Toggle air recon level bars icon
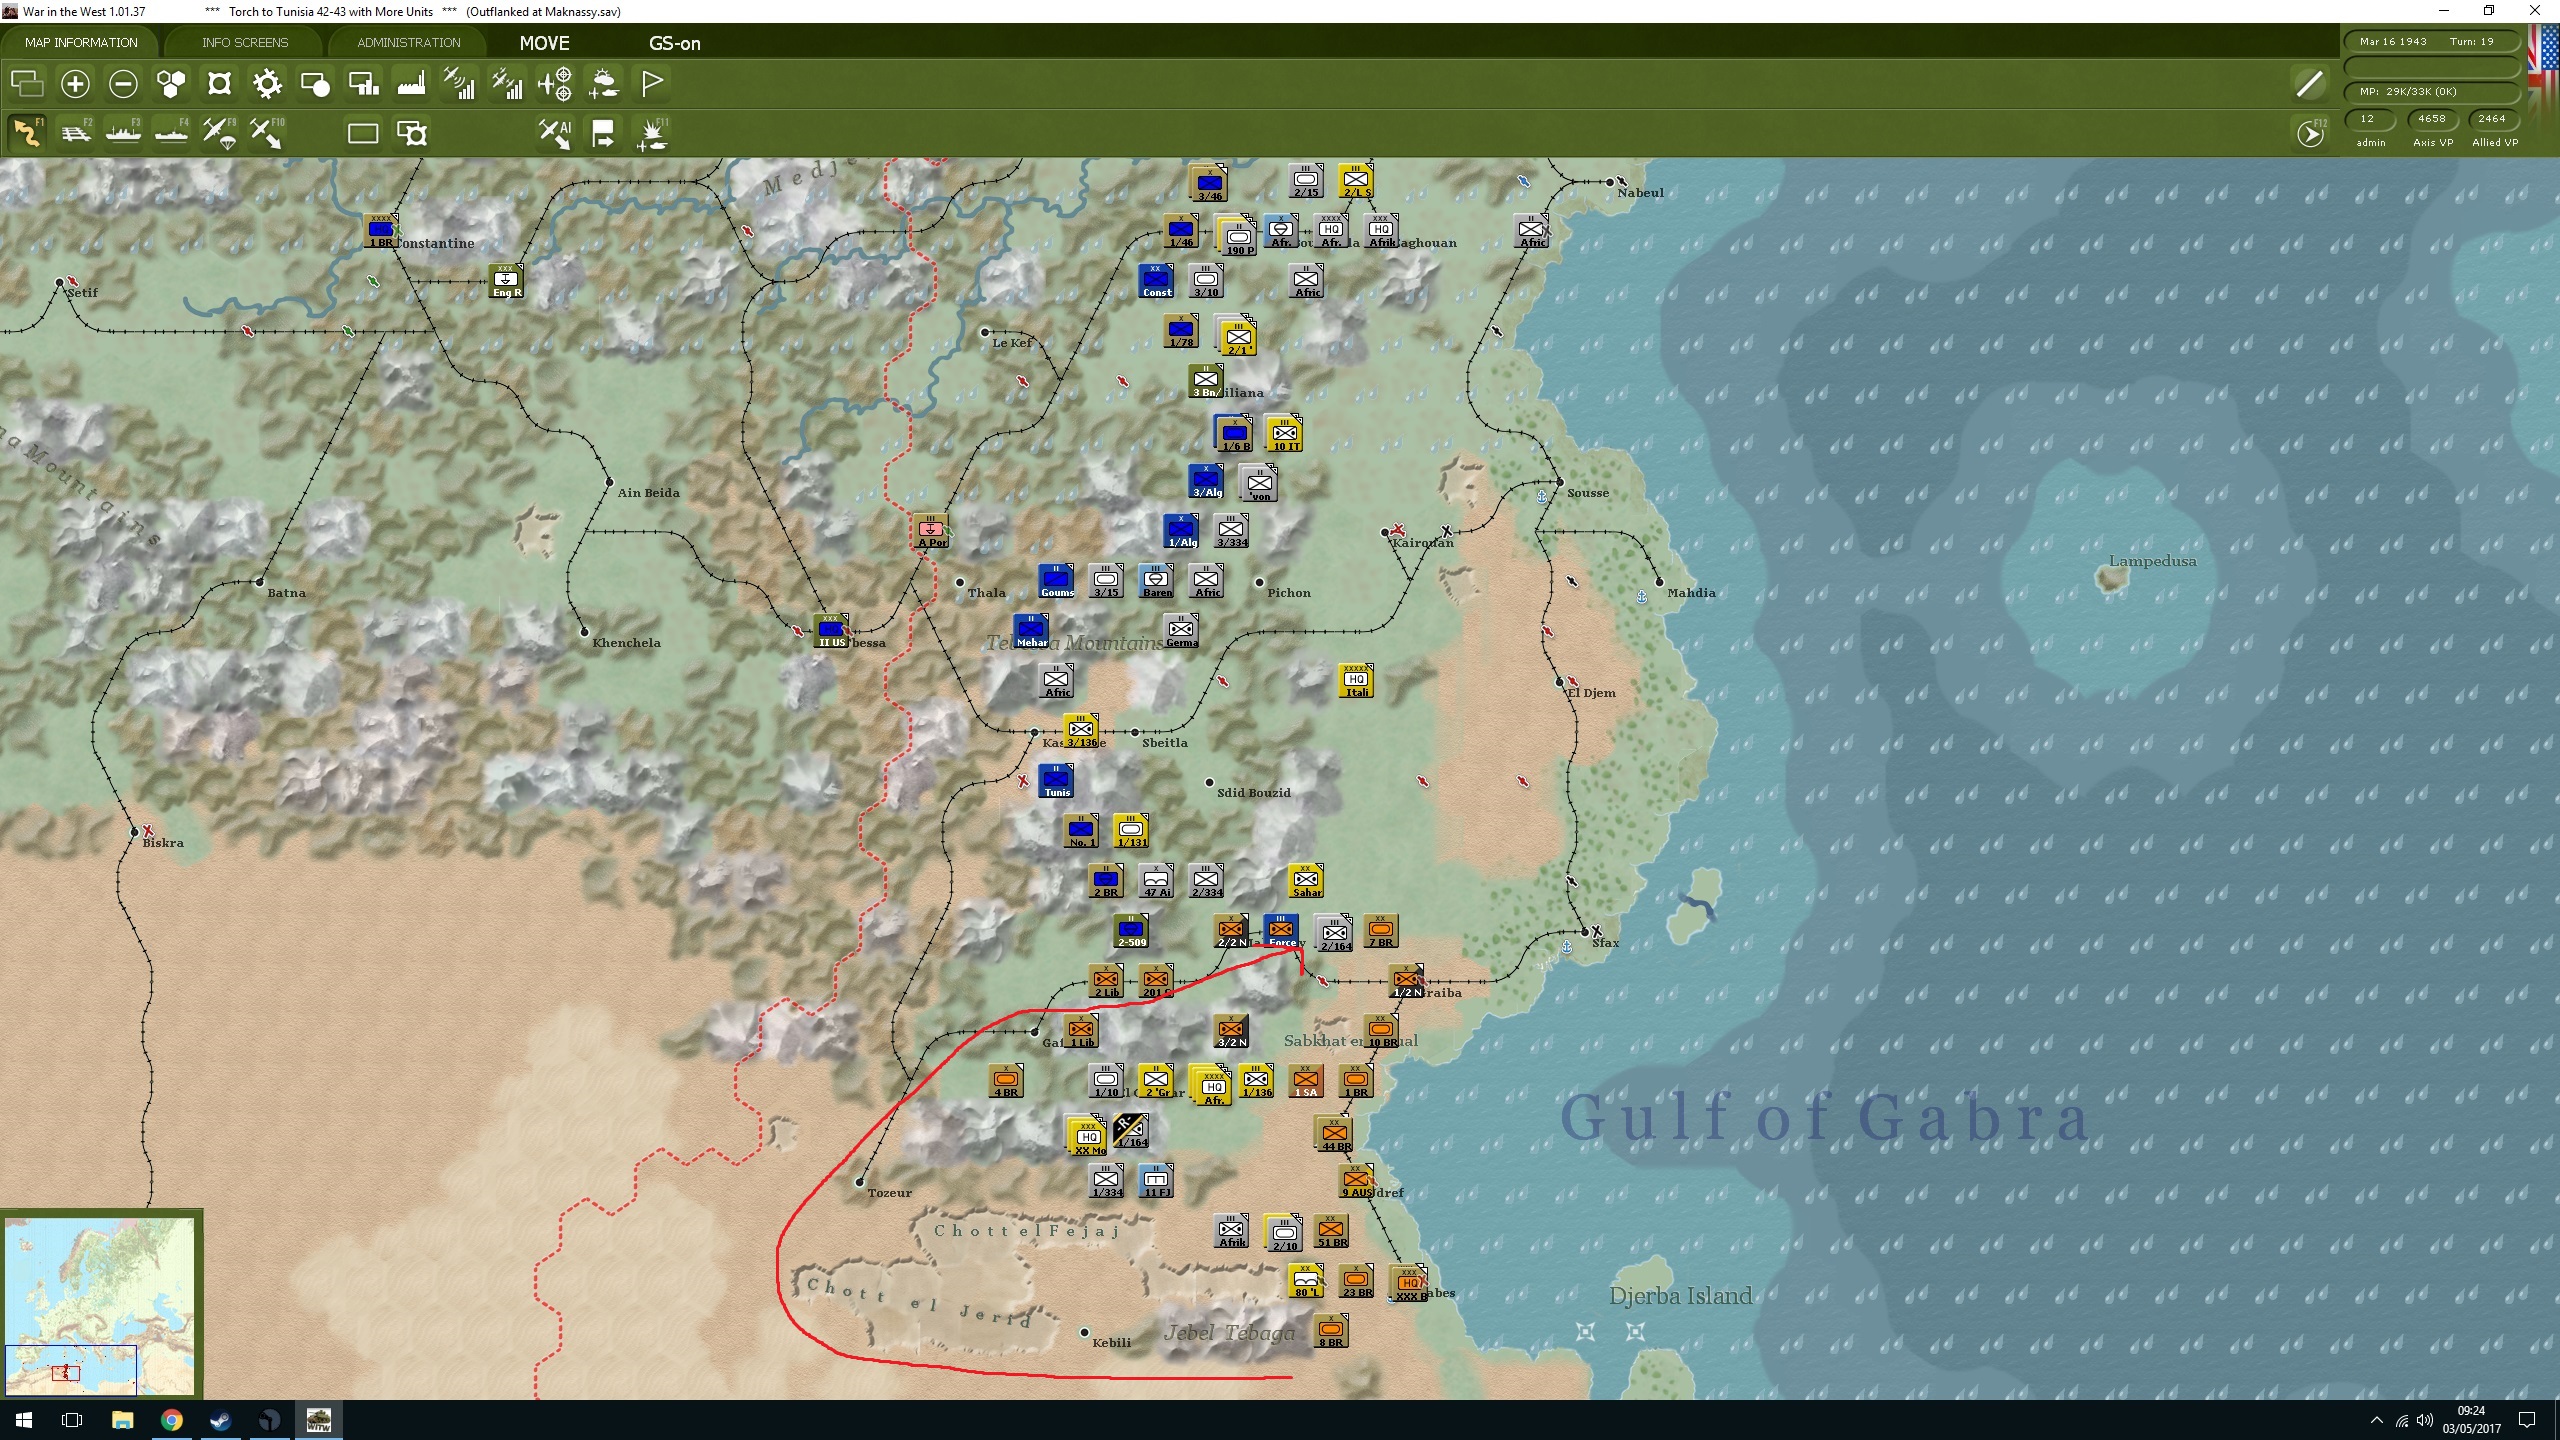 click(x=459, y=84)
